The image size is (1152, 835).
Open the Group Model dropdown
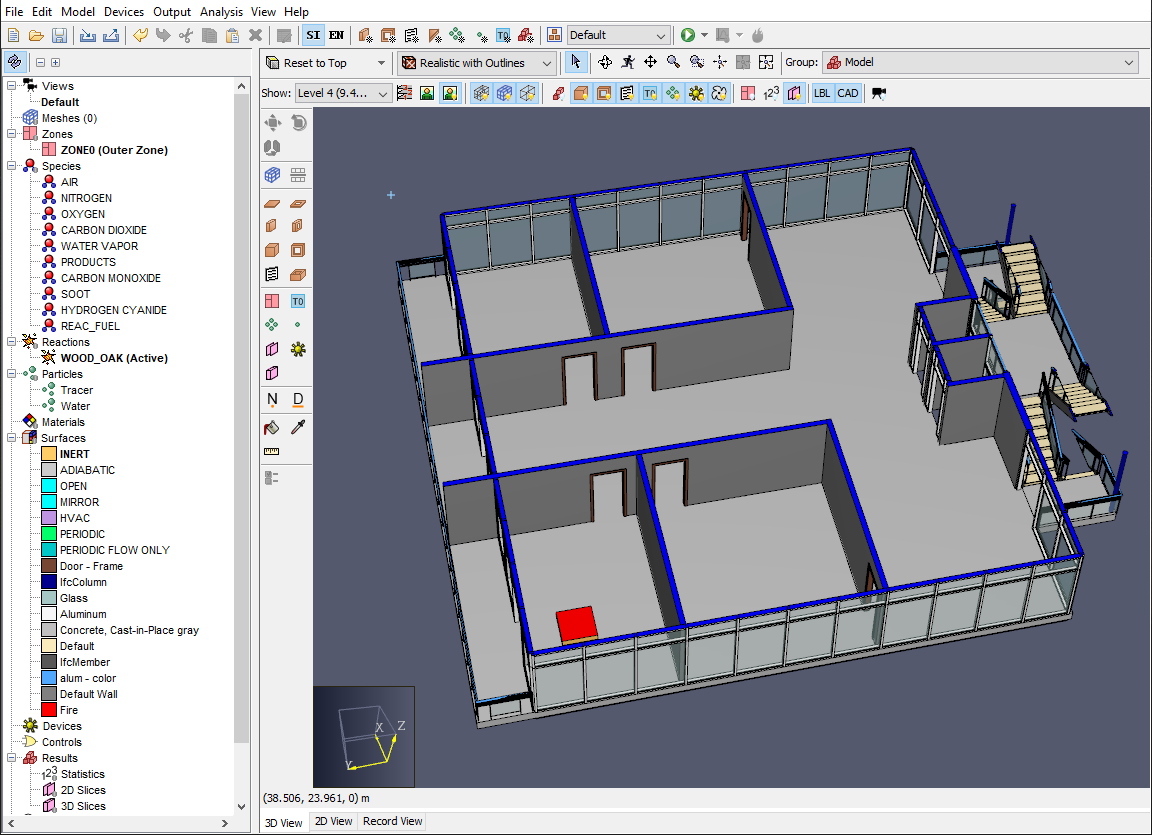[x=981, y=62]
